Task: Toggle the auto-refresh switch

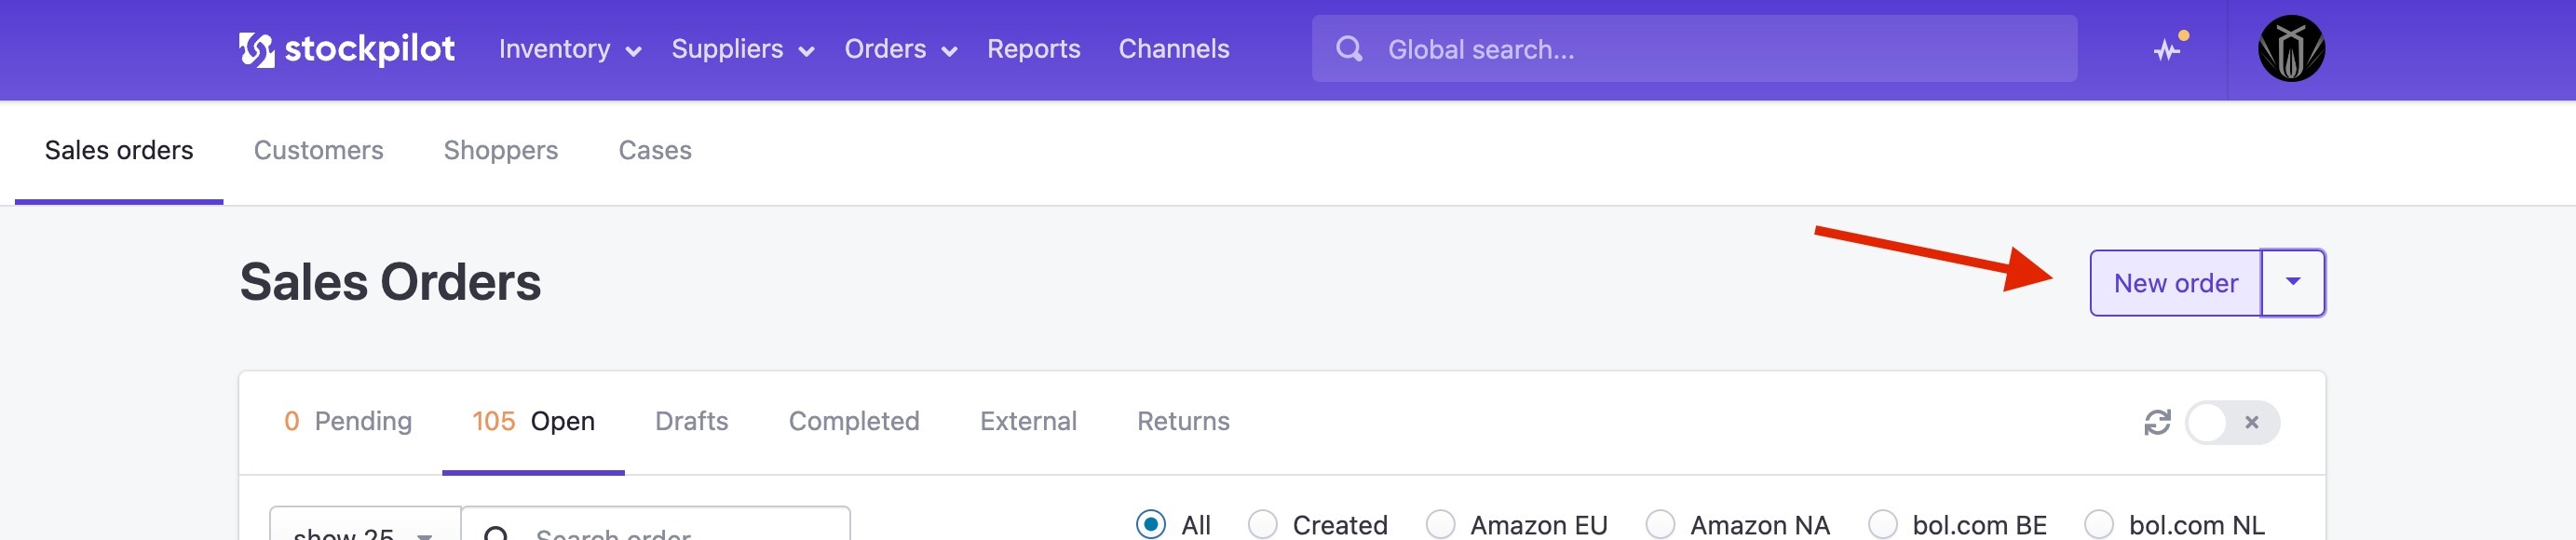Action: point(2232,422)
